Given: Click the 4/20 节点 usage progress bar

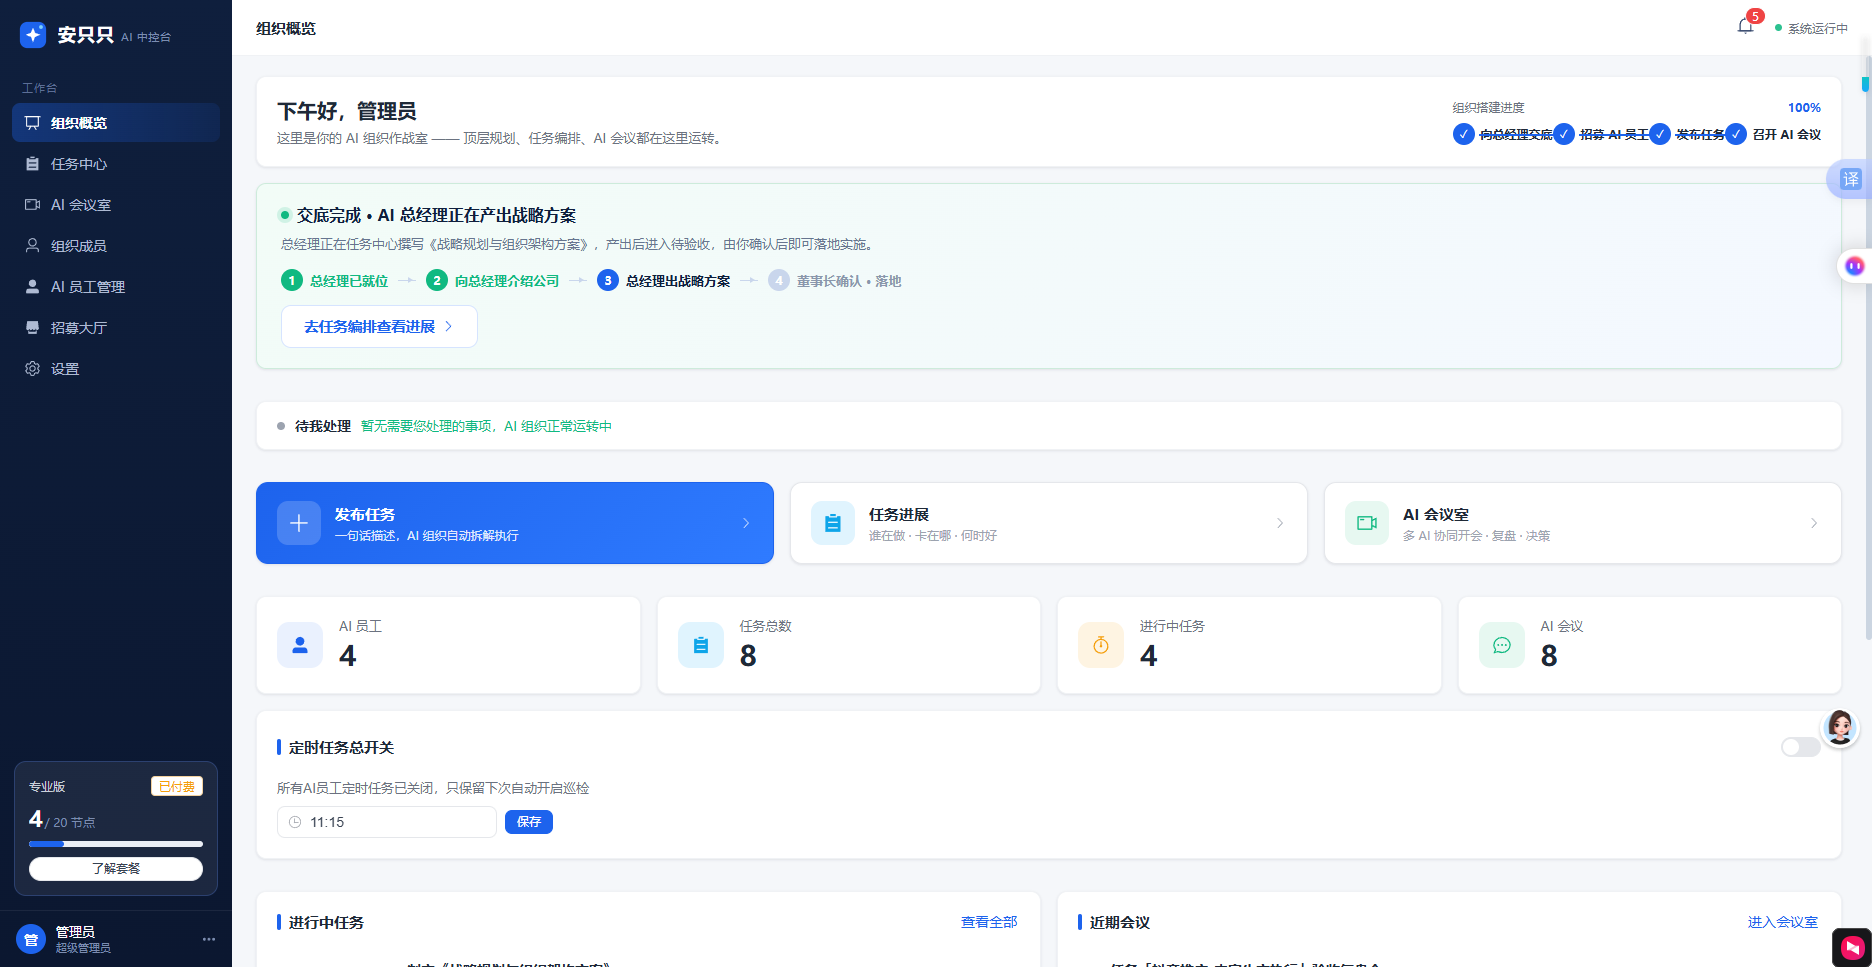Looking at the screenshot, I should point(116,844).
